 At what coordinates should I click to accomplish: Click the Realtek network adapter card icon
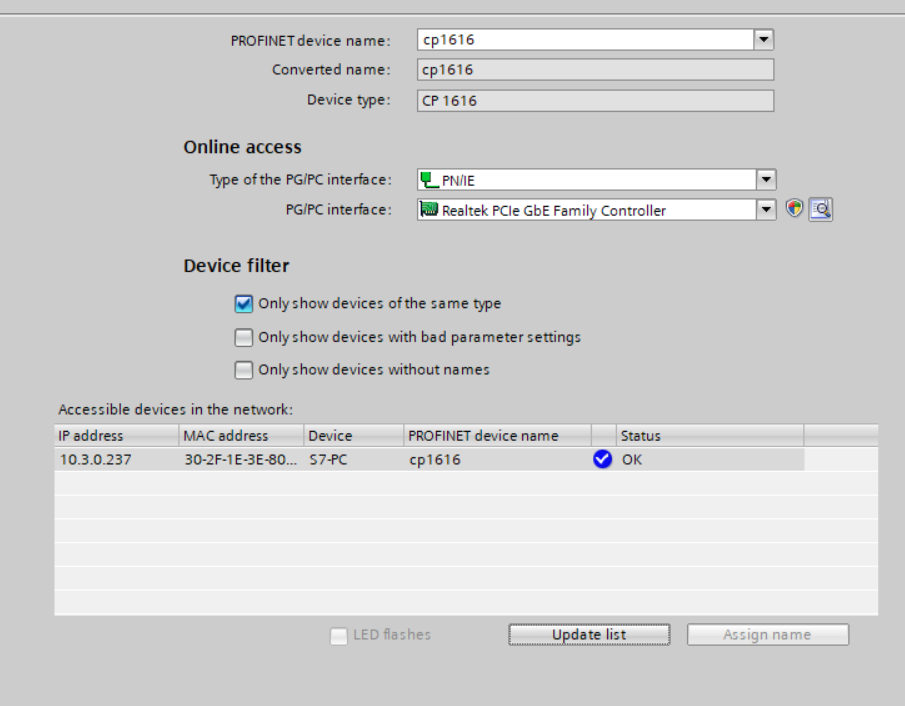pos(429,210)
